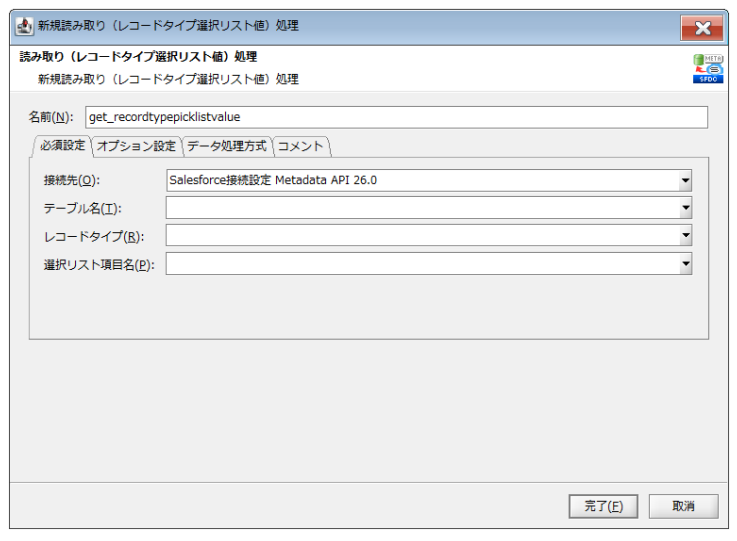Screen dimensions: 737x541
Task: Close the dialog with the X button
Action: pos(703,28)
